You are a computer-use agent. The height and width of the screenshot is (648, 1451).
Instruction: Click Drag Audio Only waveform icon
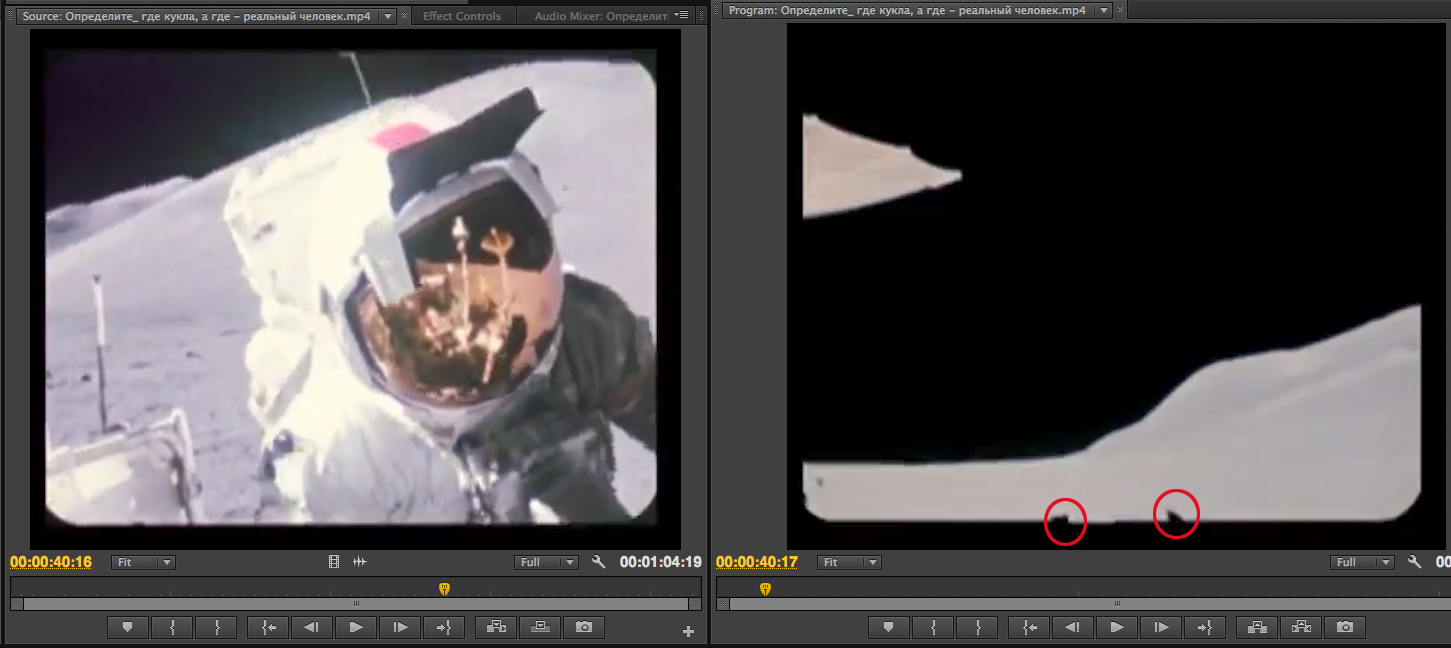(x=359, y=562)
